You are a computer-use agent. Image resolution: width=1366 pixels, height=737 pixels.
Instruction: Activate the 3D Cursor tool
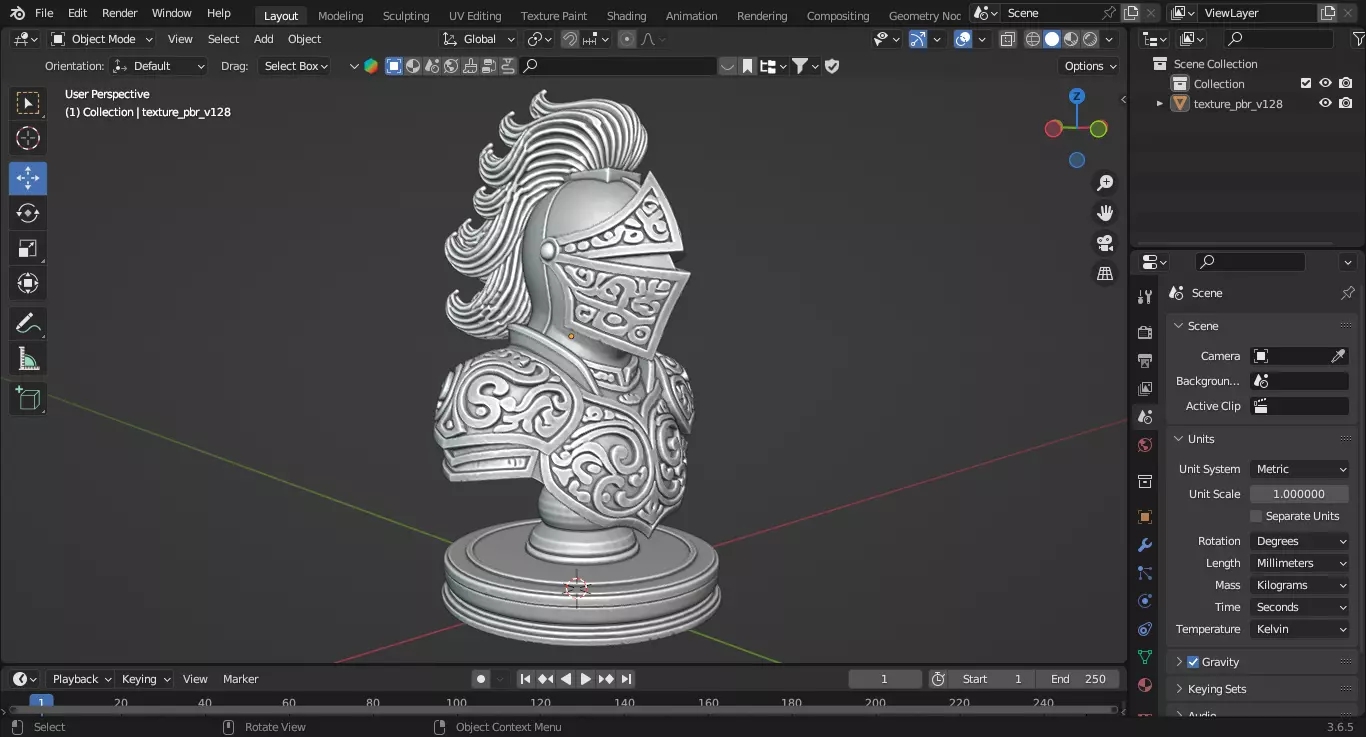click(28, 139)
